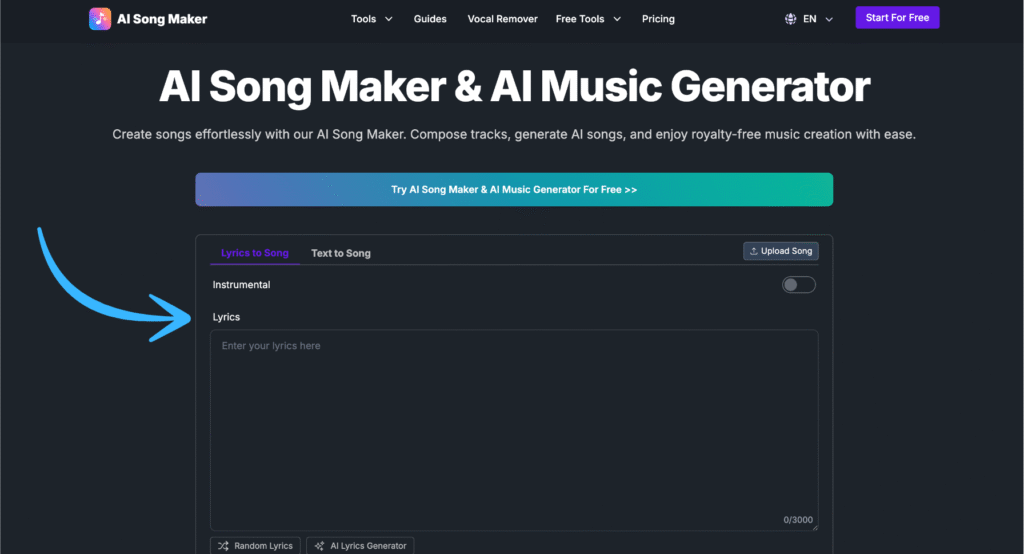1024x554 pixels.
Task: Open the Guides menu item
Action: point(430,19)
